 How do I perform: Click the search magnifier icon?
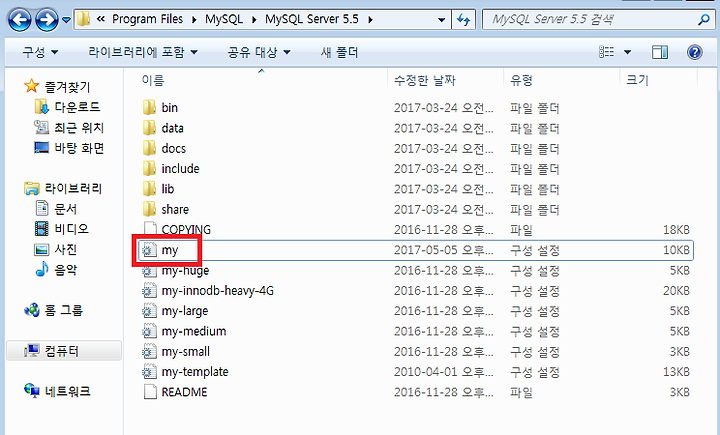pyautogui.click(x=703, y=19)
